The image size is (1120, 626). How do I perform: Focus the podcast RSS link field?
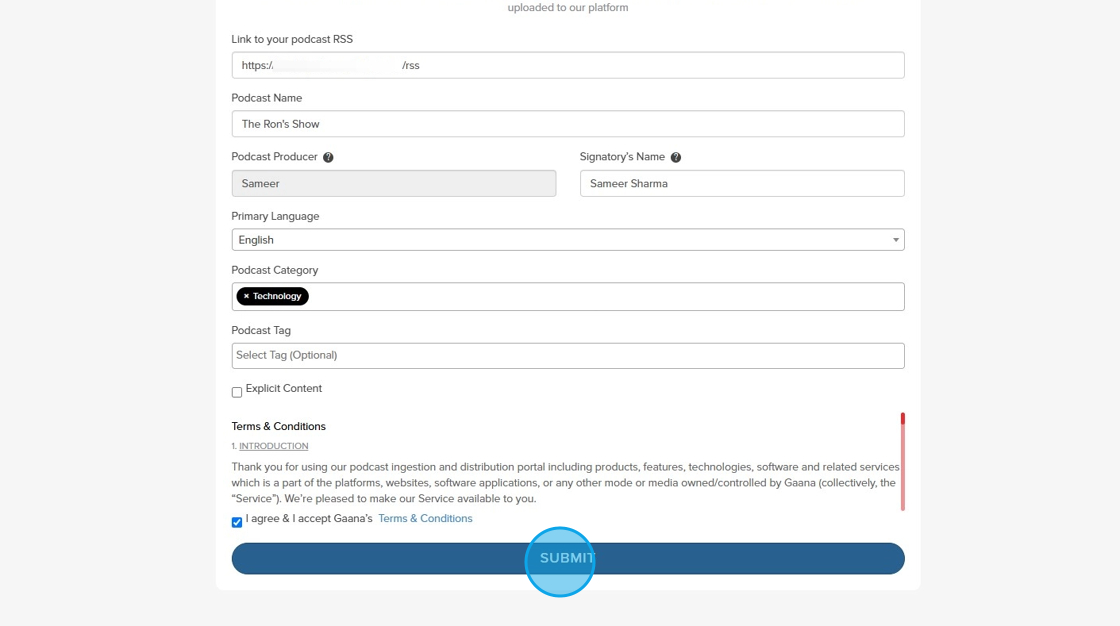coord(568,65)
